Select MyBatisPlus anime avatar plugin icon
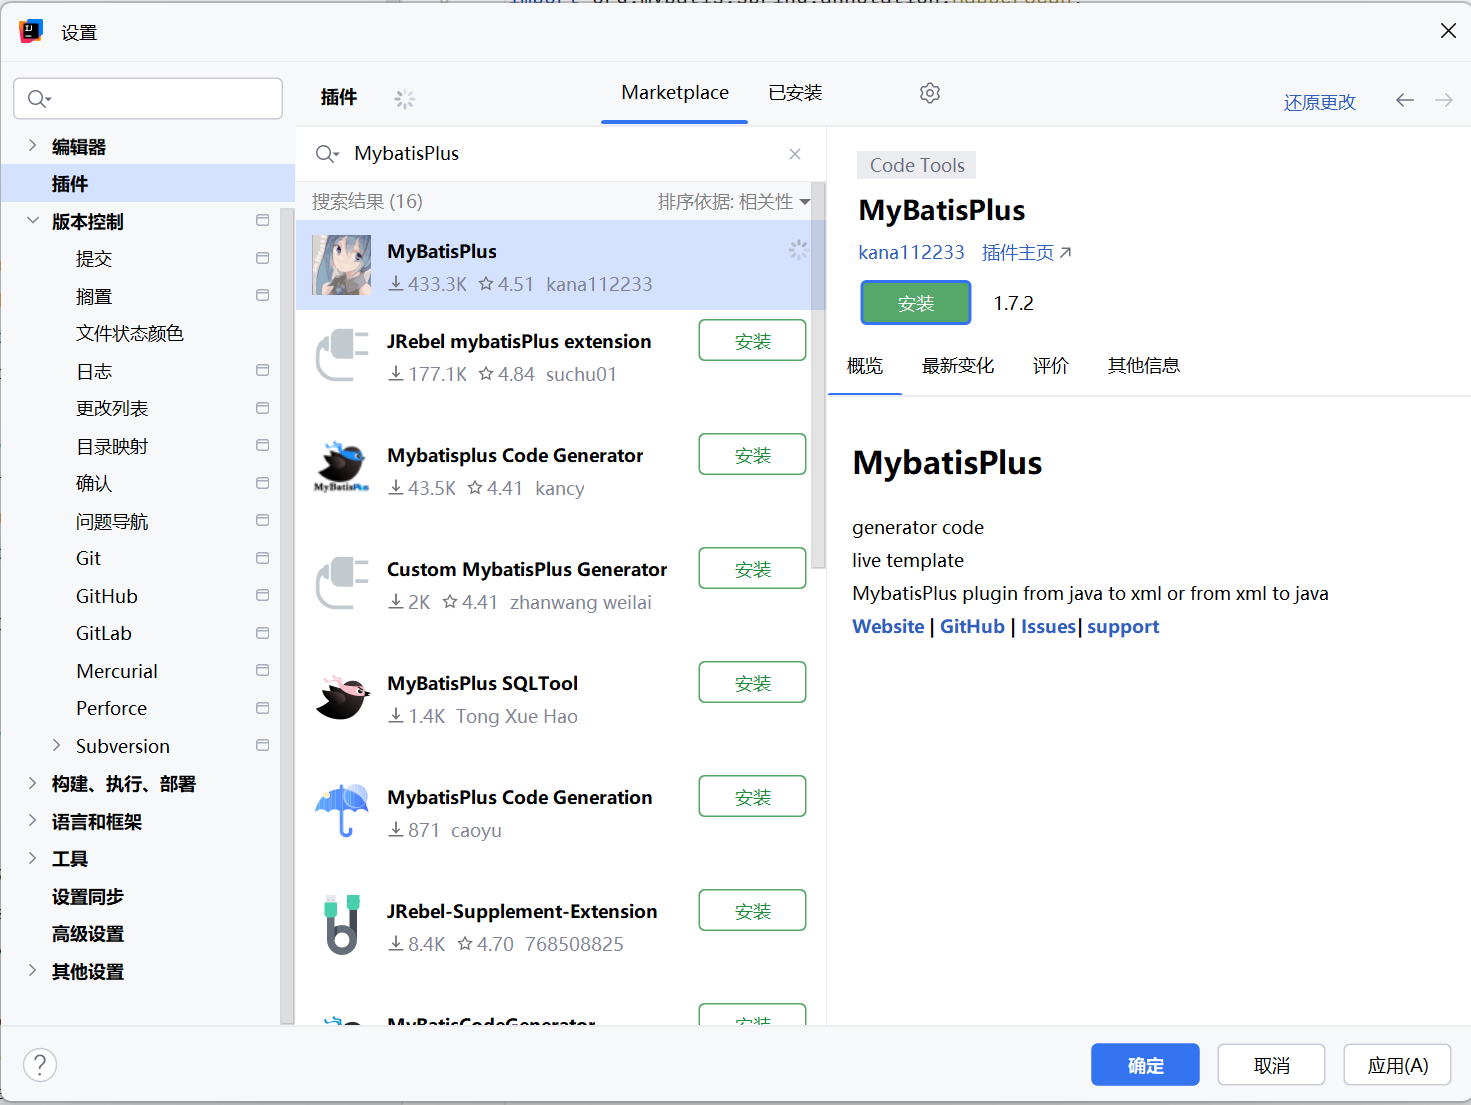Screen dimensions: 1471x1105 (342, 265)
